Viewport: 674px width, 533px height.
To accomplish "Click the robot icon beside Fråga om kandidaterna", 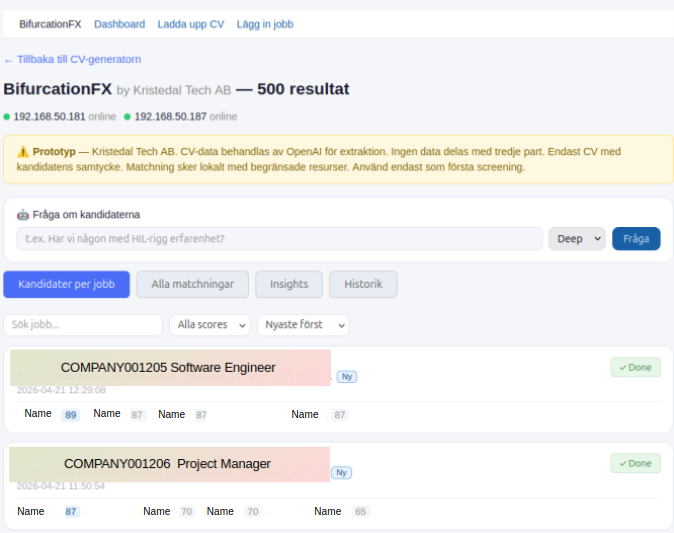I will point(23,214).
